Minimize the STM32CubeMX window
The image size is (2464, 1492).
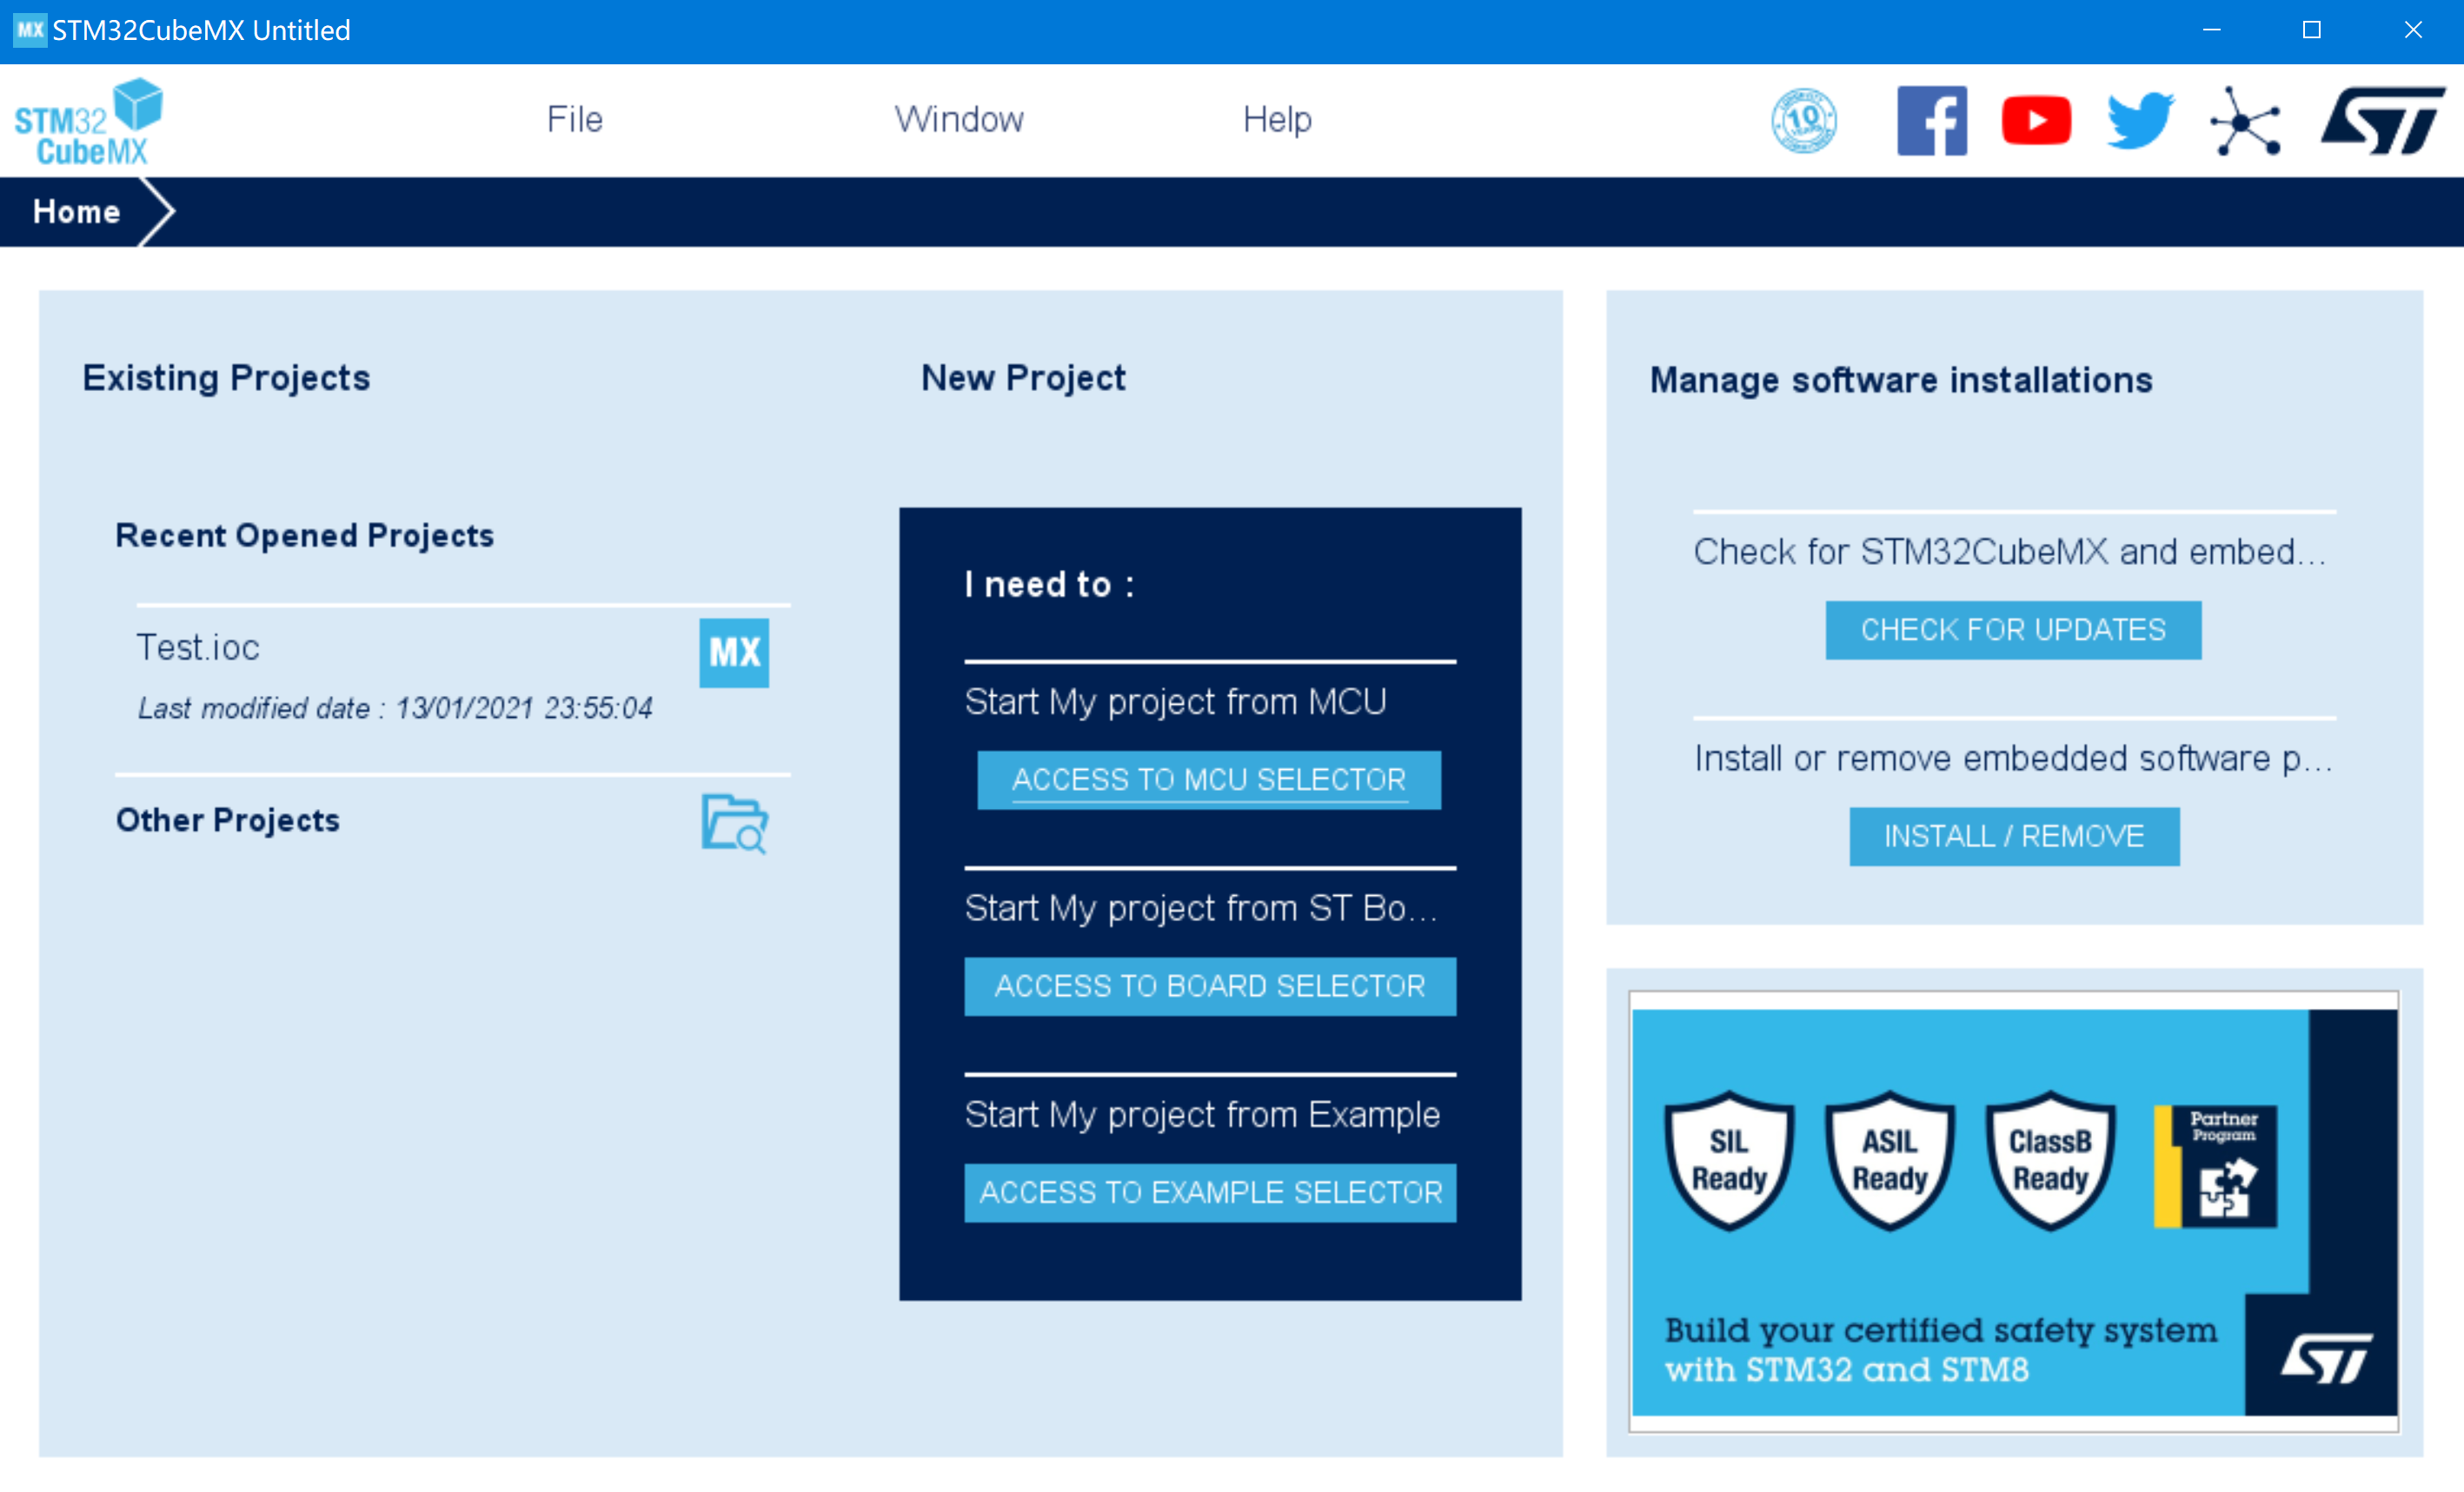[x=2211, y=30]
